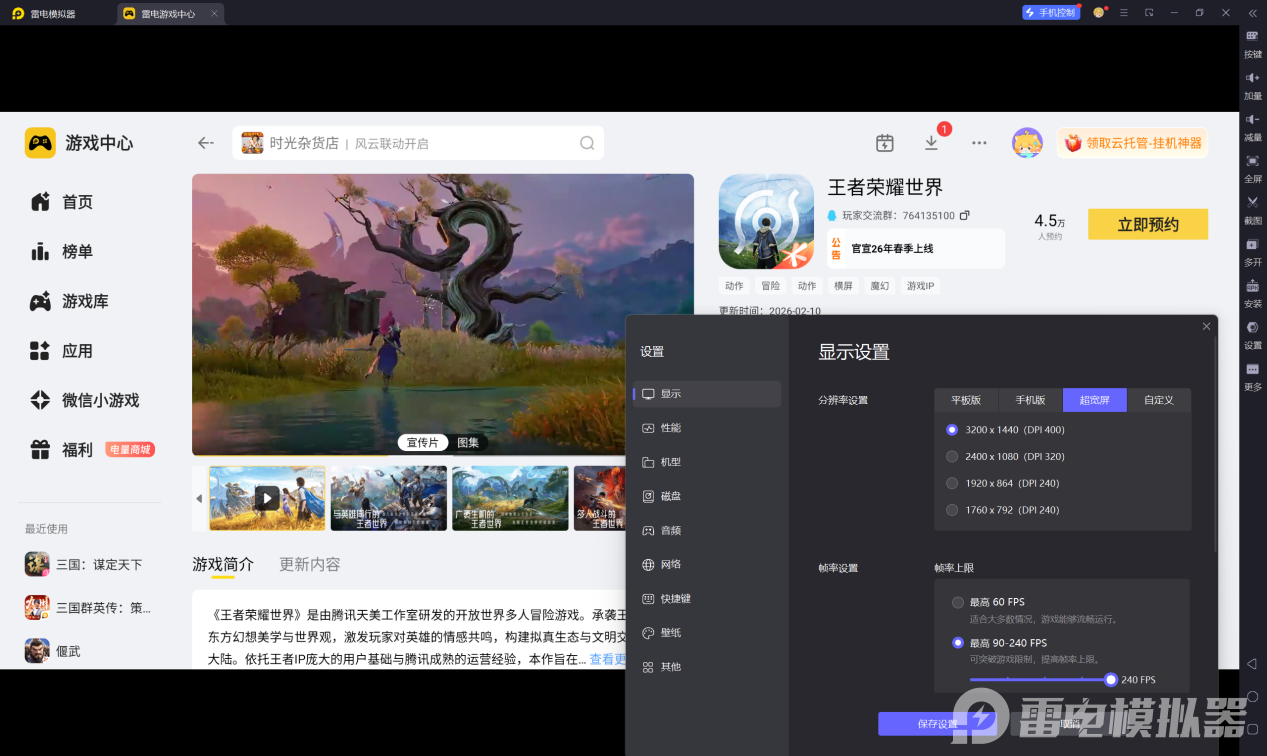The height and width of the screenshot is (756, 1267).
Task: Take a screenshot with 截图 scissors icon
Action: [1252, 210]
